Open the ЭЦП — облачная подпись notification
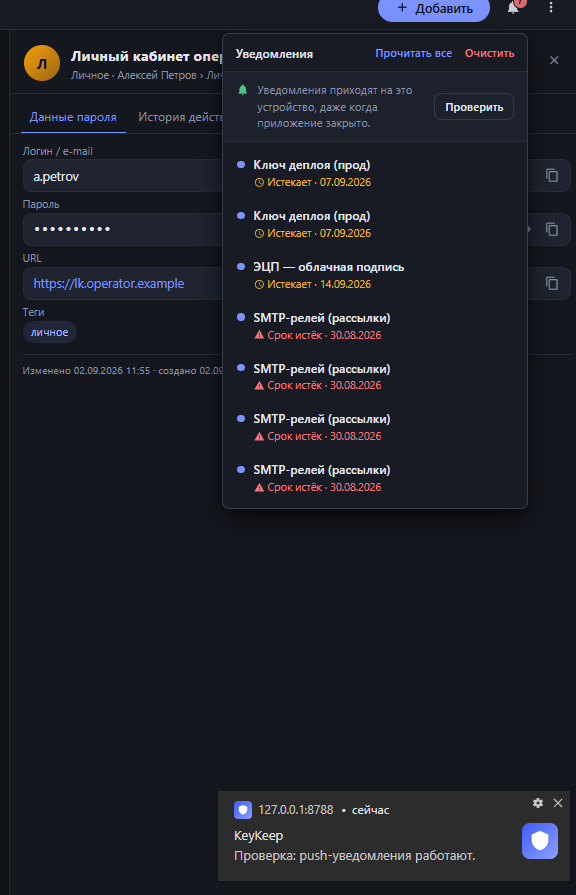The image size is (576, 895). pos(374,275)
